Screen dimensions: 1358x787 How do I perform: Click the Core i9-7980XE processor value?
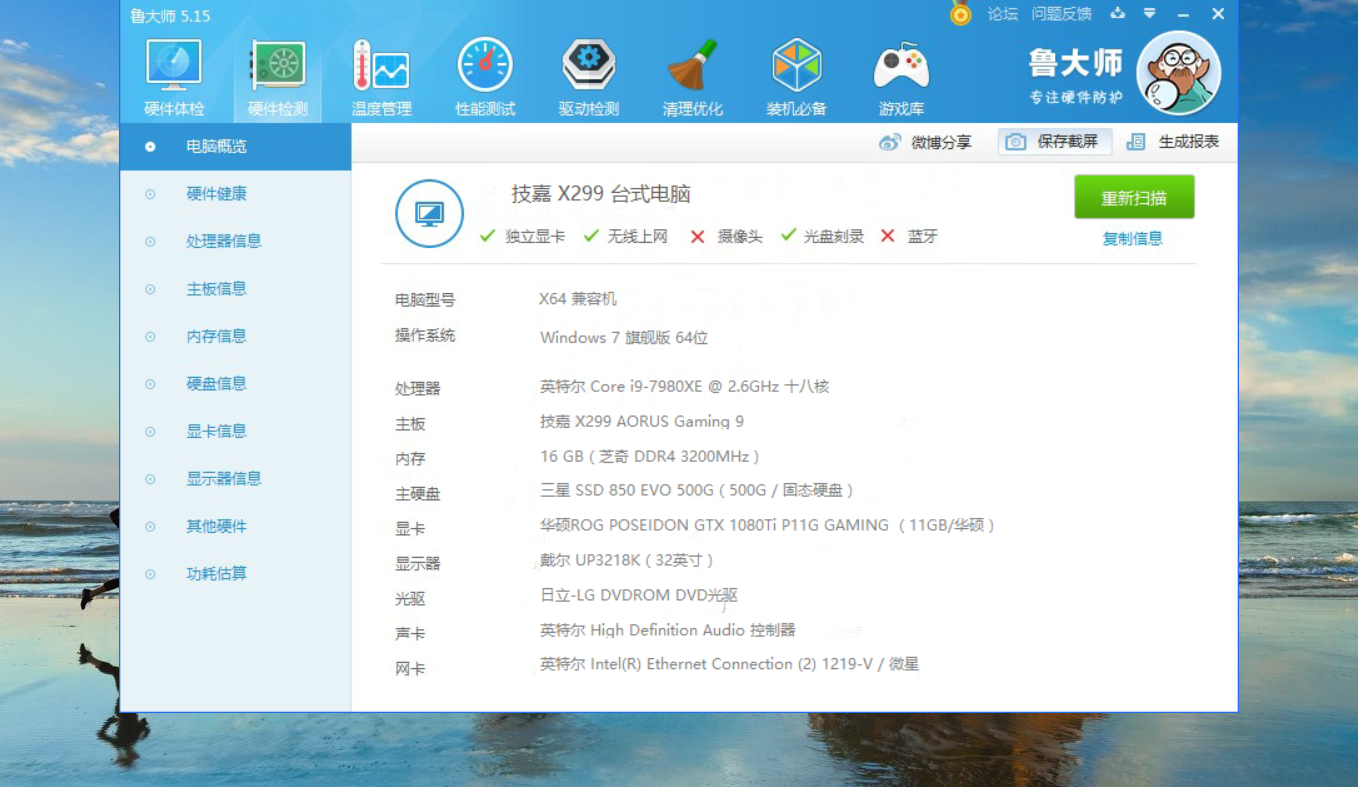[x=685, y=387]
